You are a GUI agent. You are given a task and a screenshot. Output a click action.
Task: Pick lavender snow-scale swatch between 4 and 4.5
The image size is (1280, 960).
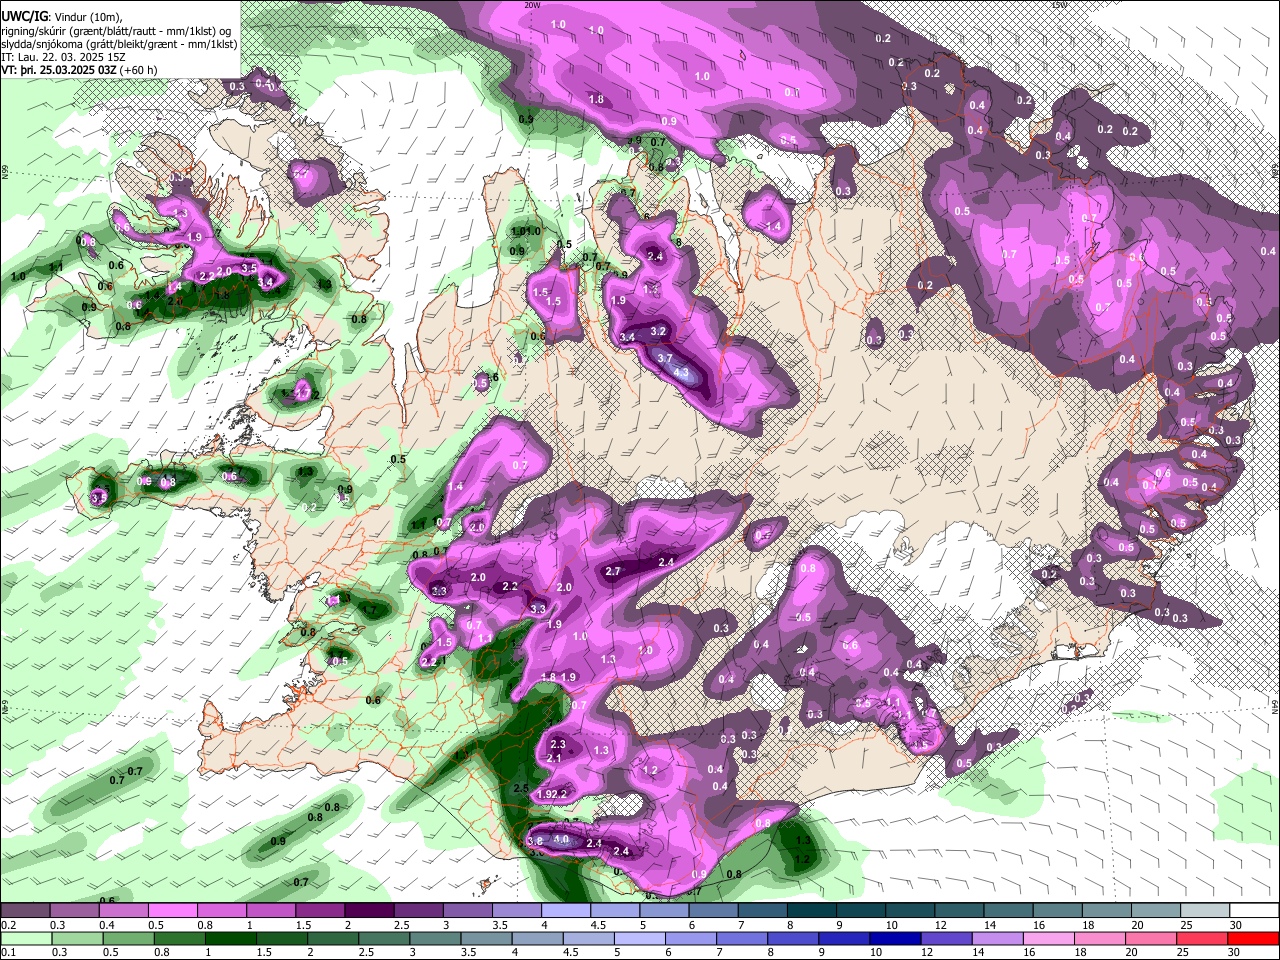(x=566, y=911)
